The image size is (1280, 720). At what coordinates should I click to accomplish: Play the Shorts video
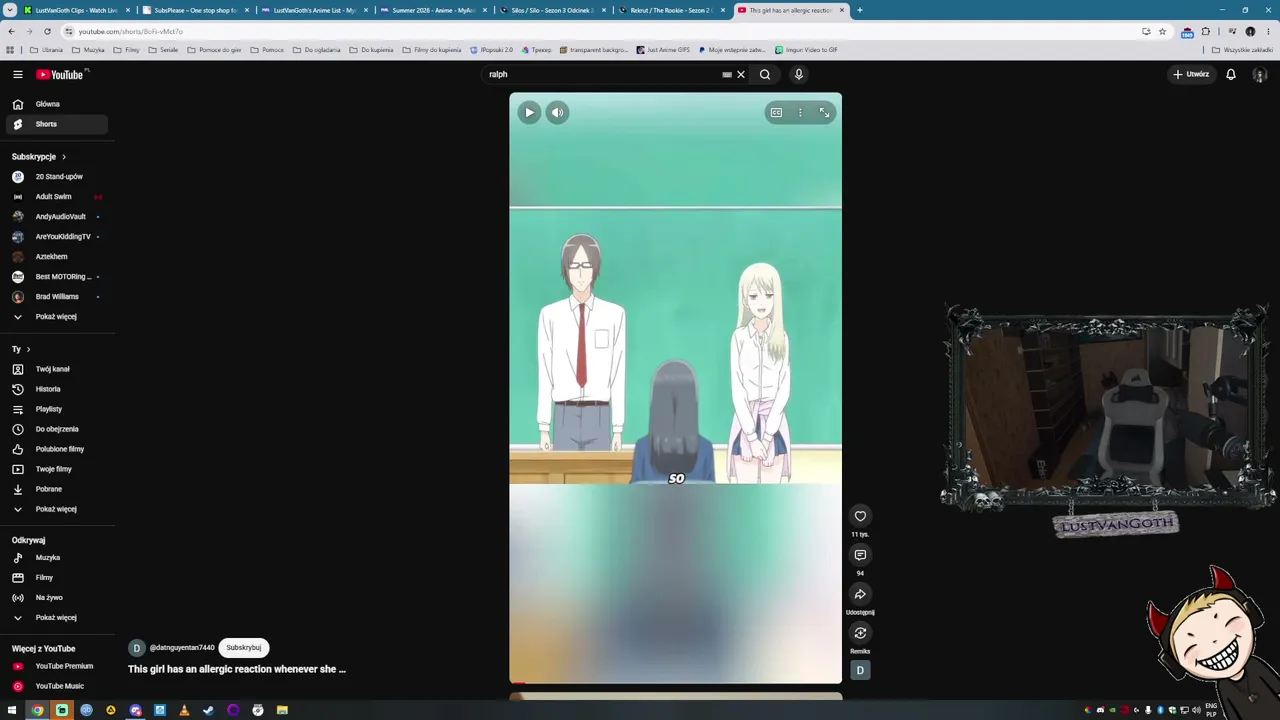529,113
